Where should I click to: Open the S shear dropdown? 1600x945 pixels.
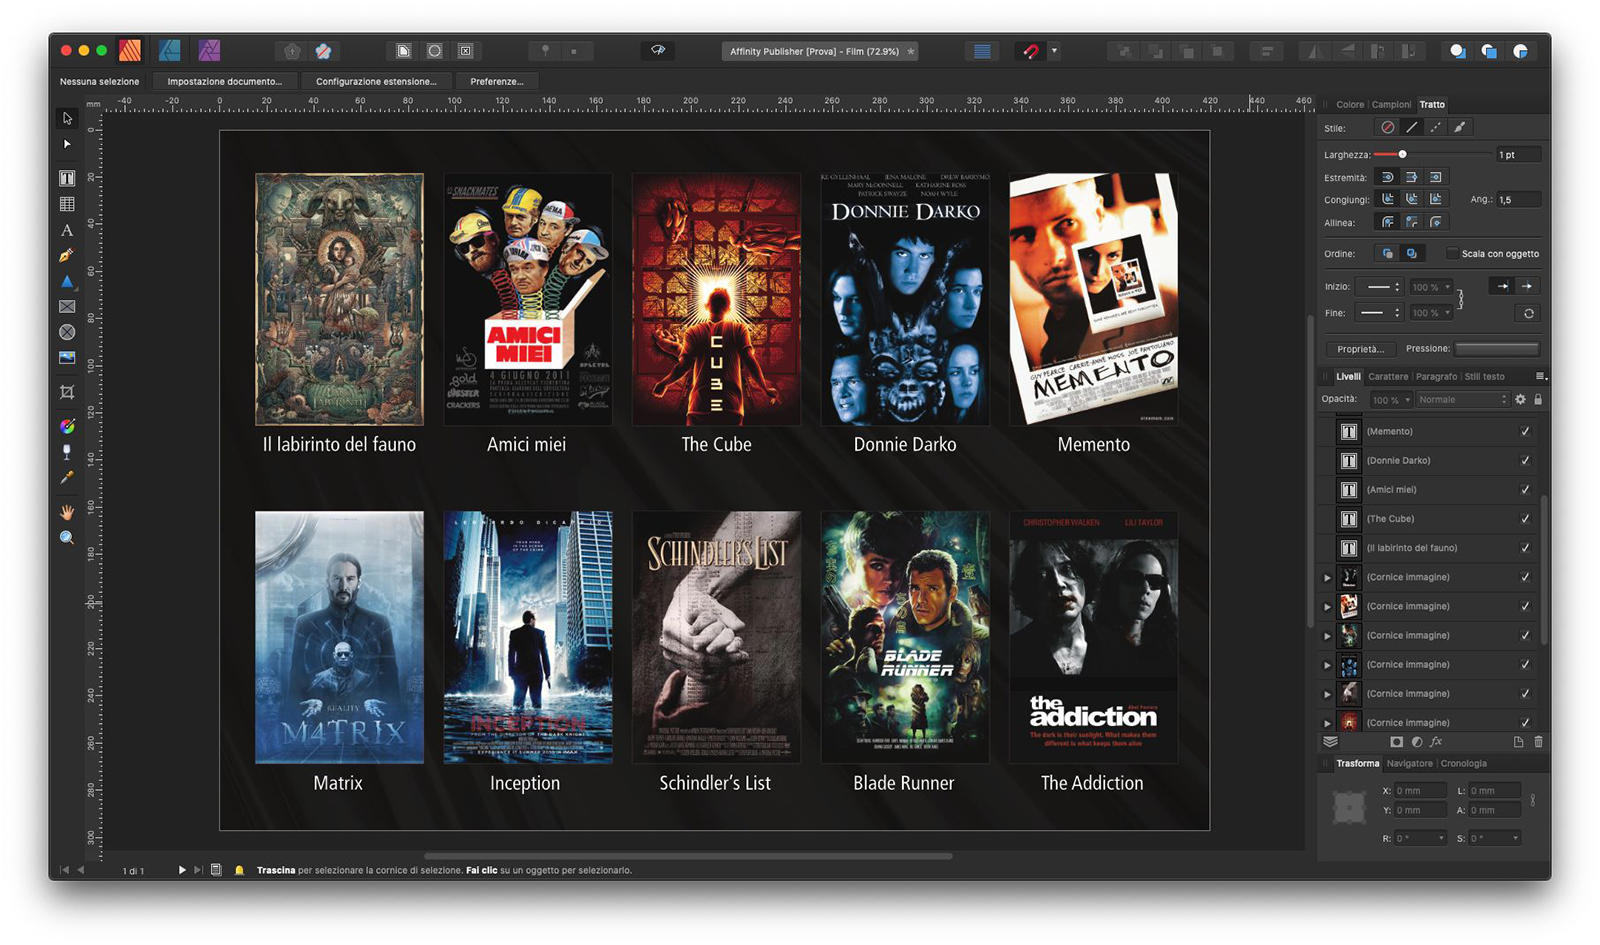pyautogui.click(x=1515, y=838)
